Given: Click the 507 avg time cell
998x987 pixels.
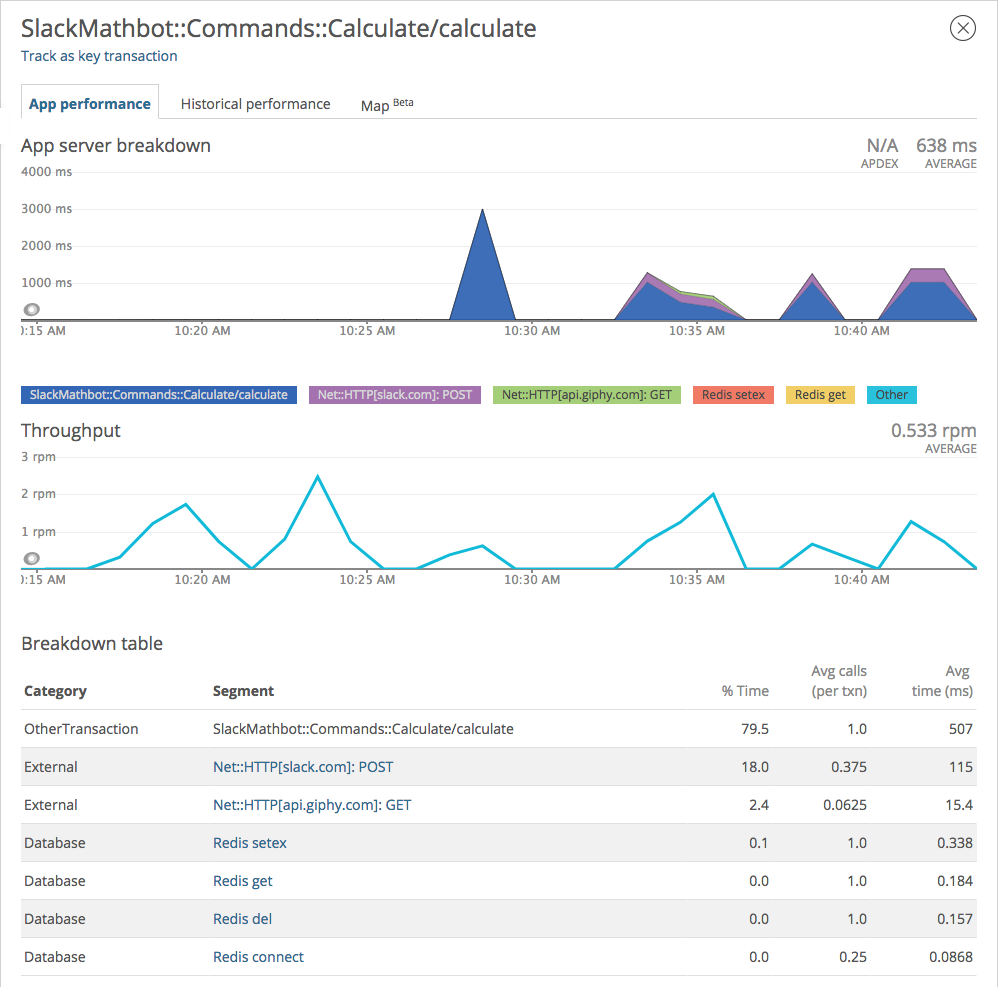Looking at the screenshot, I should point(960,729).
